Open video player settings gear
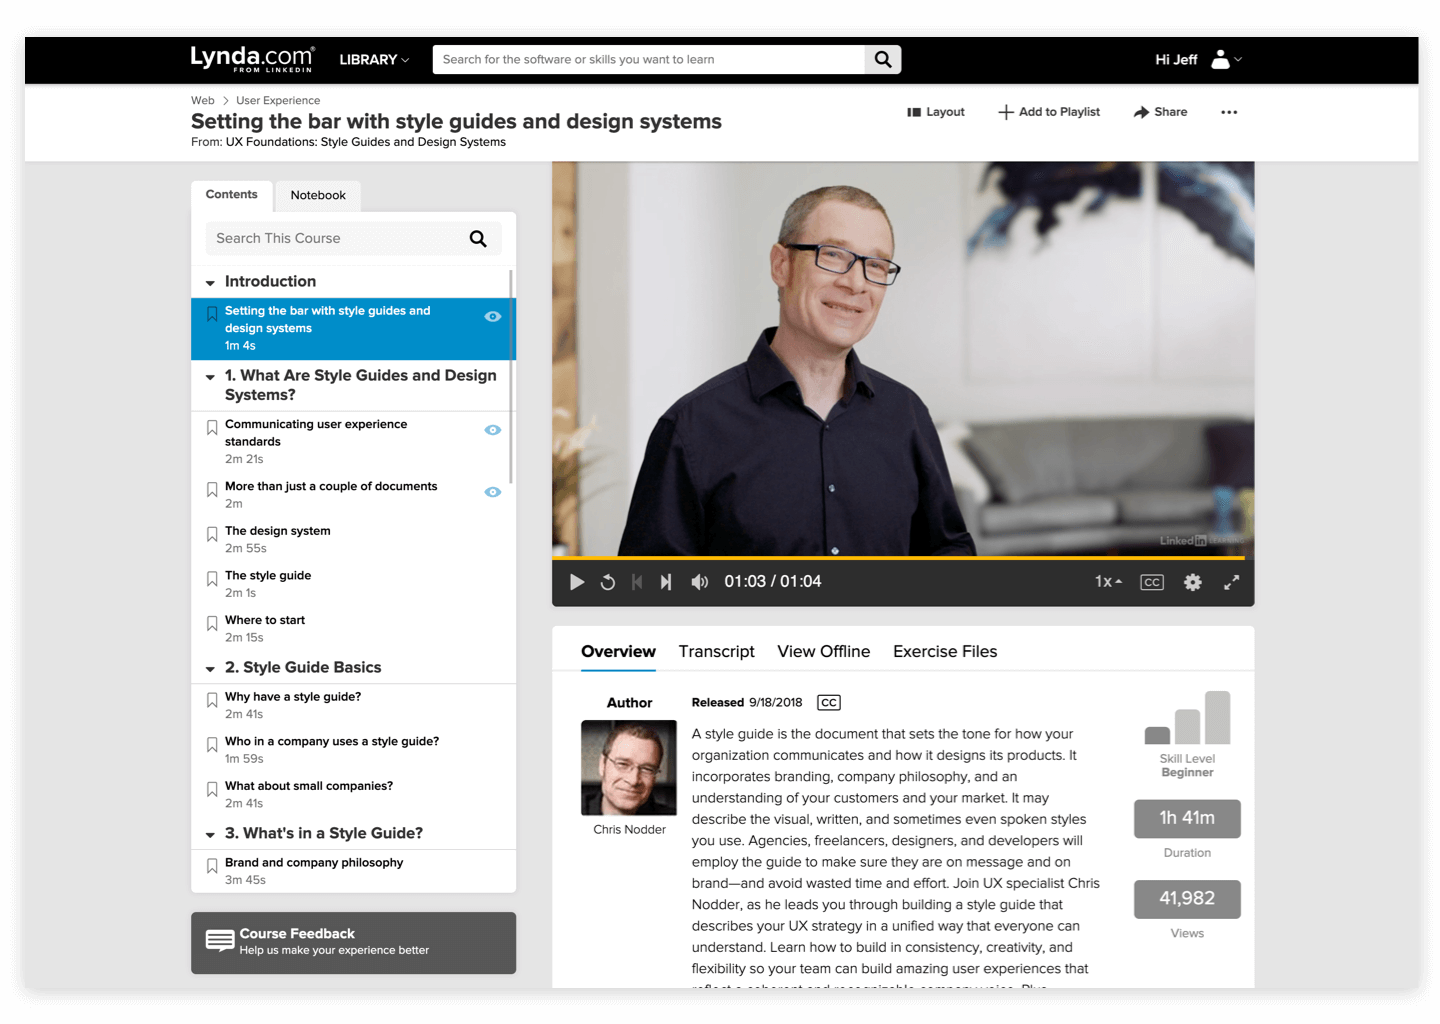Viewport: 1440px width, 1024px height. [x=1193, y=582]
